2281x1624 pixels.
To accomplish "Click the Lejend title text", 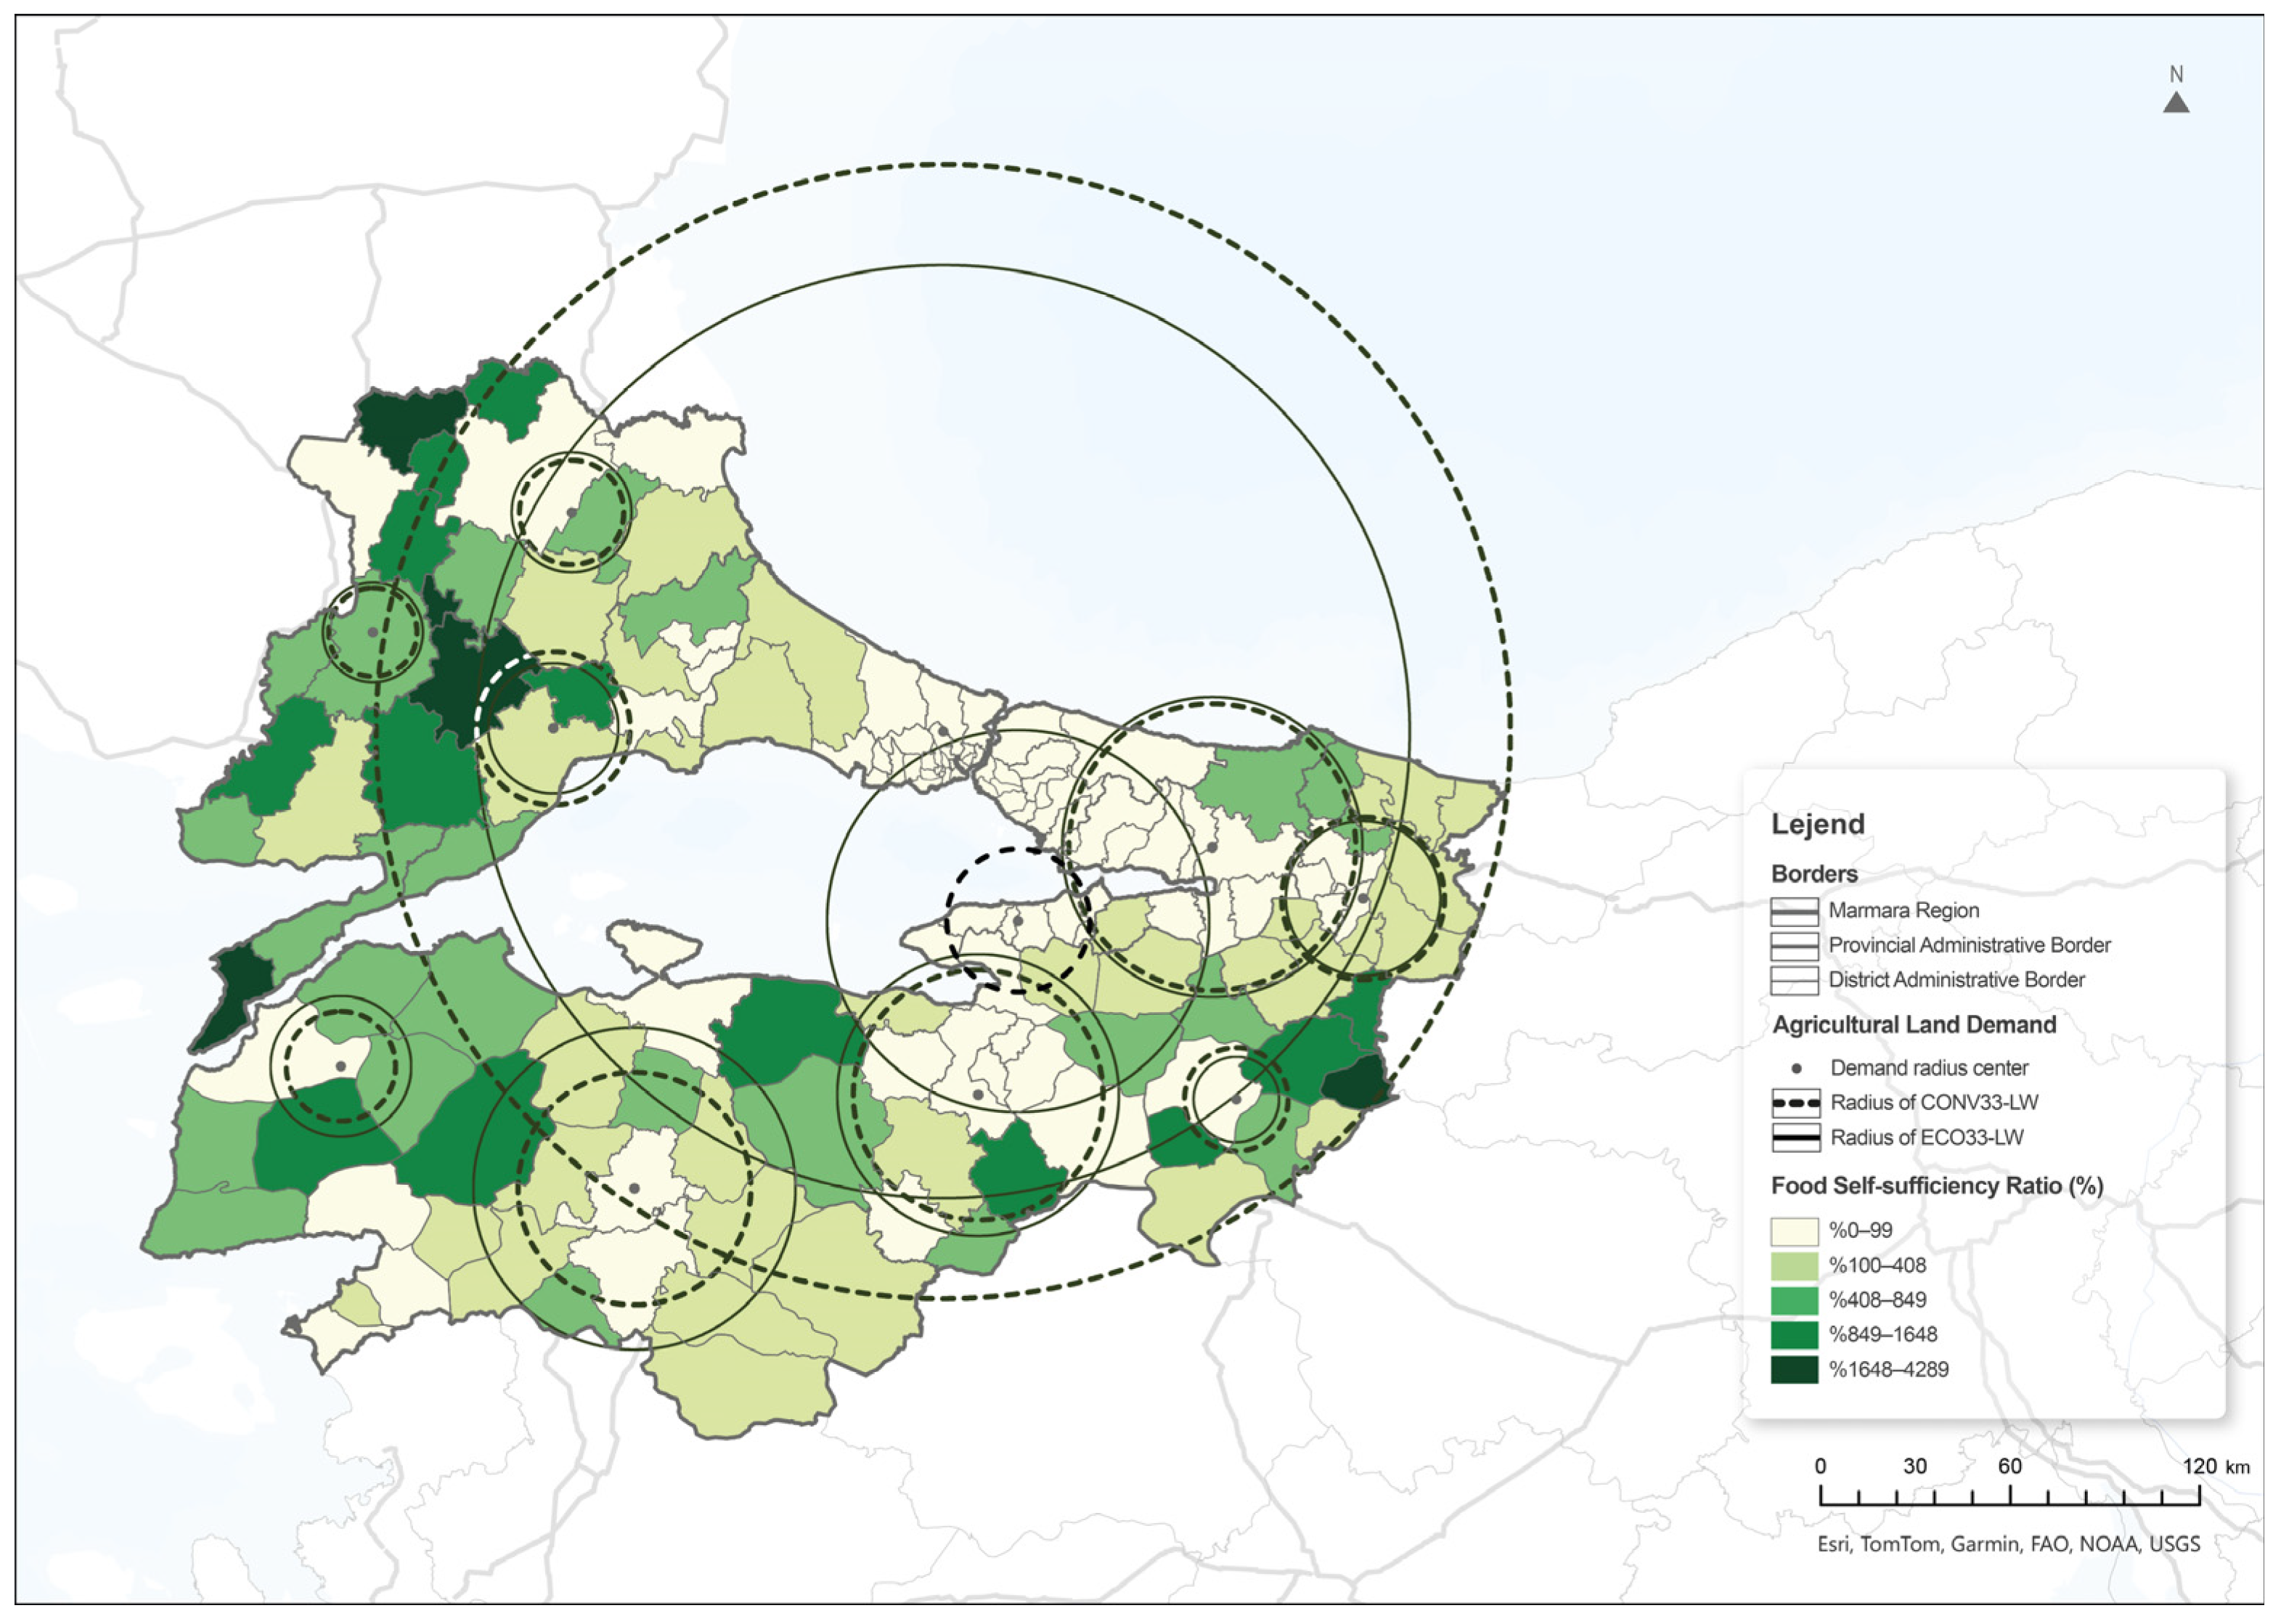I will click(1817, 825).
